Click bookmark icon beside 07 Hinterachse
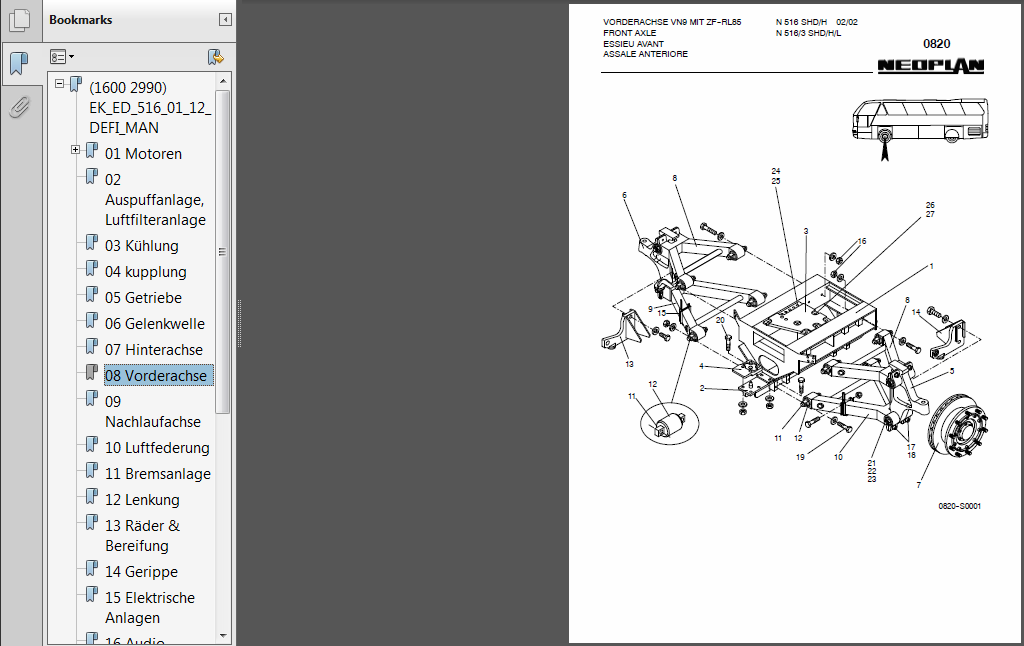 click(91, 347)
